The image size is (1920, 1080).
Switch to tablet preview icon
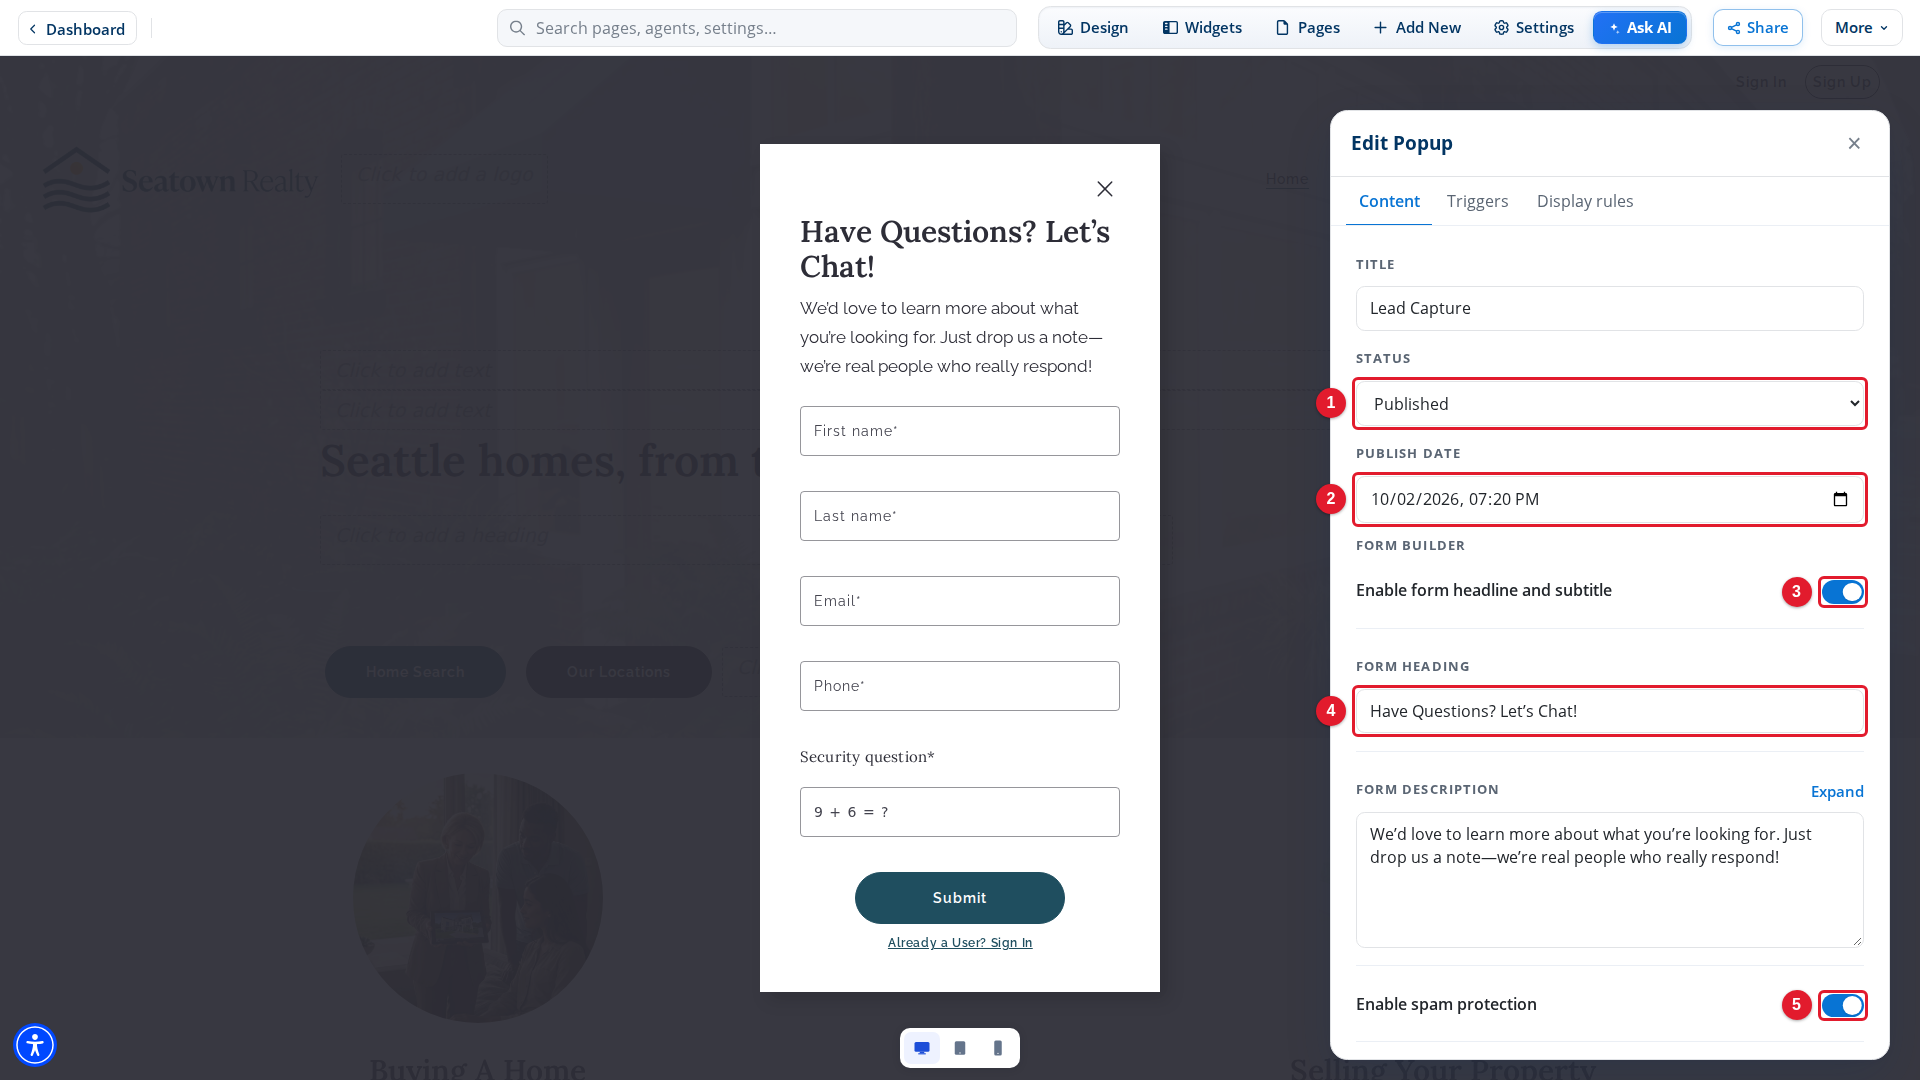(960, 1048)
